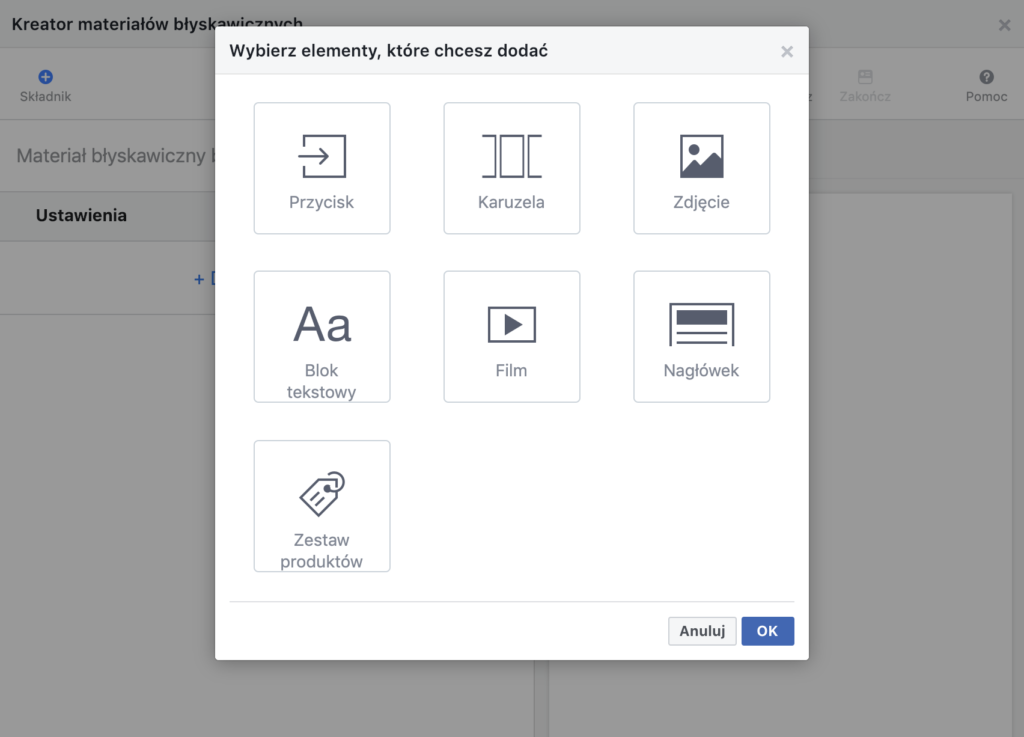
Task: Click the Zestaw produktów label text
Action: click(322, 551)
